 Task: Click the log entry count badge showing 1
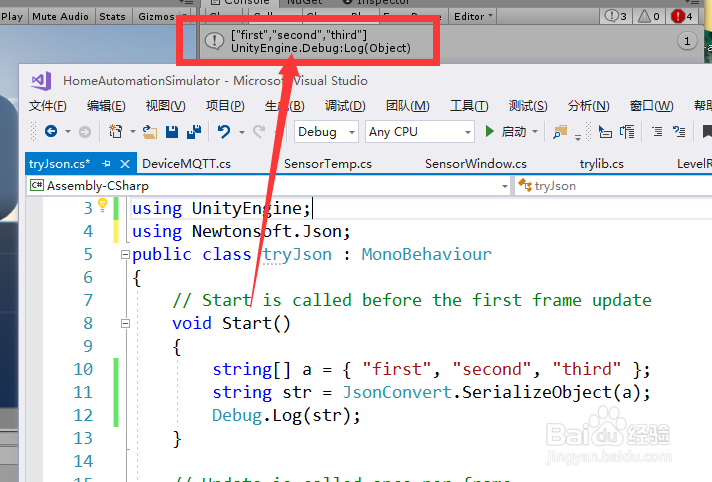[687, 41]
